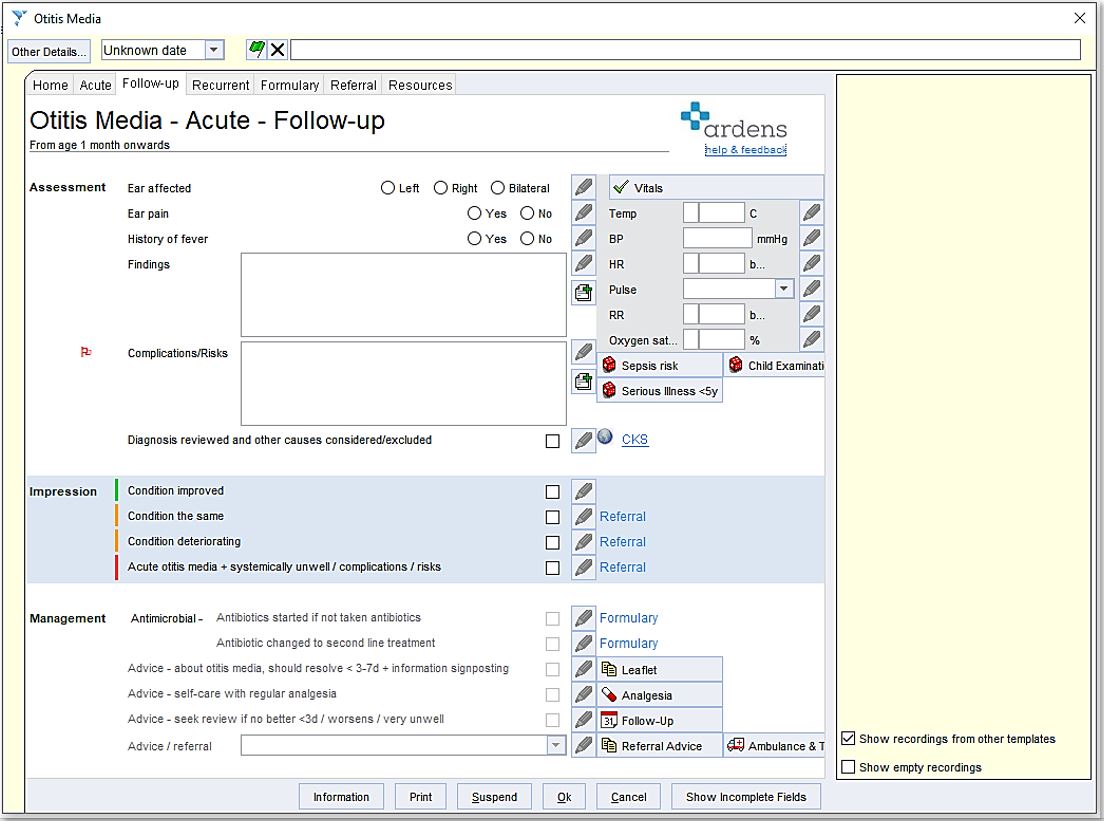The width and height of the screenshot is (1104, 821).
Task: Click pencil icon for HR field
Action: 811,263
